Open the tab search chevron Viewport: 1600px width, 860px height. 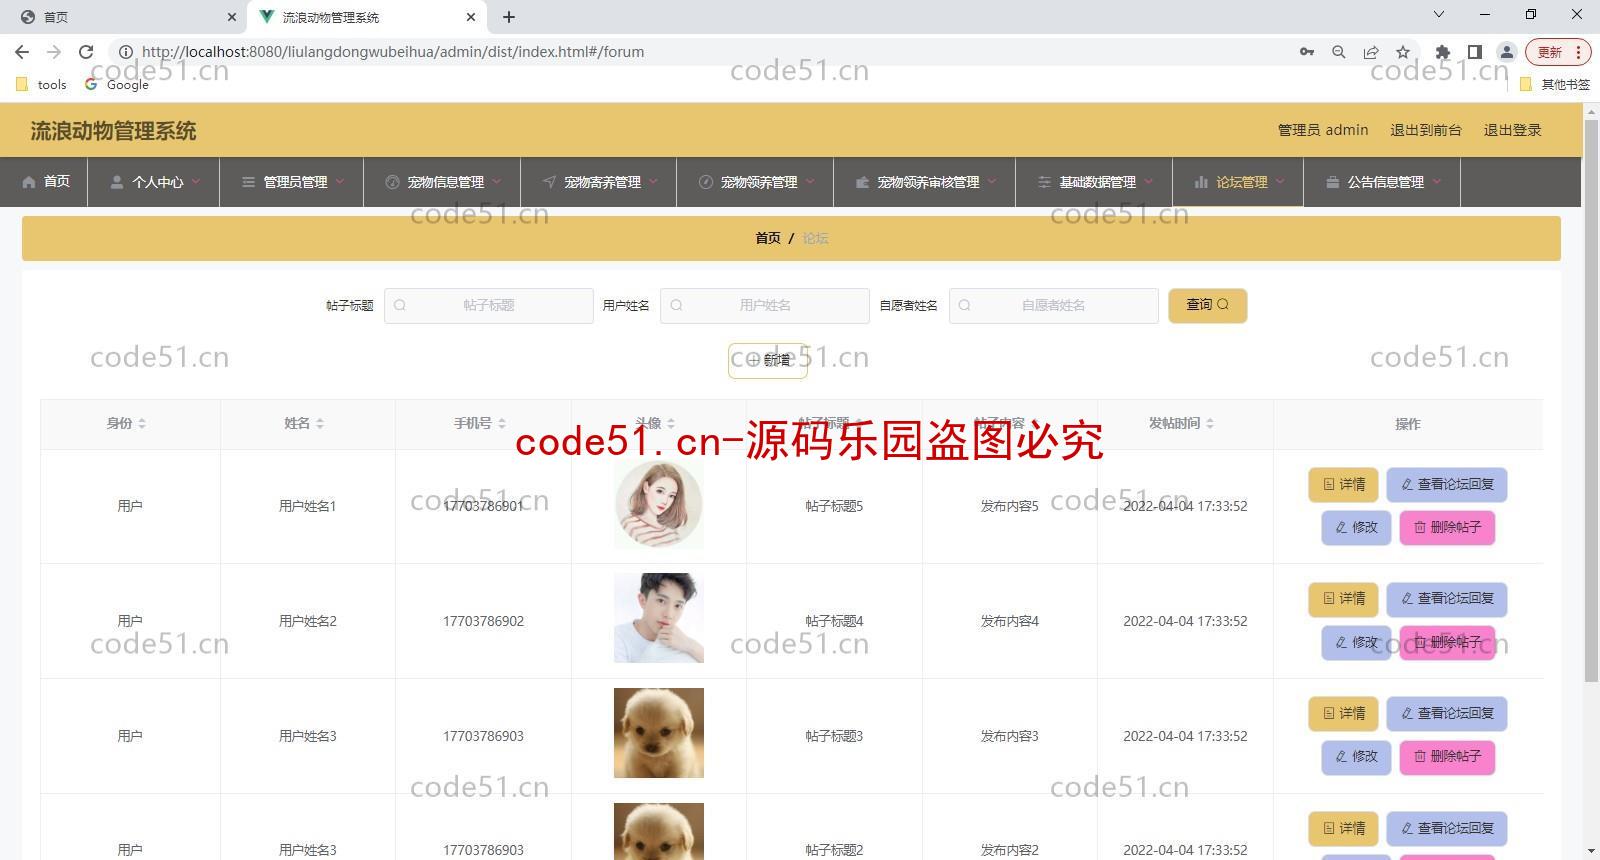click(x=1439, y=15)
